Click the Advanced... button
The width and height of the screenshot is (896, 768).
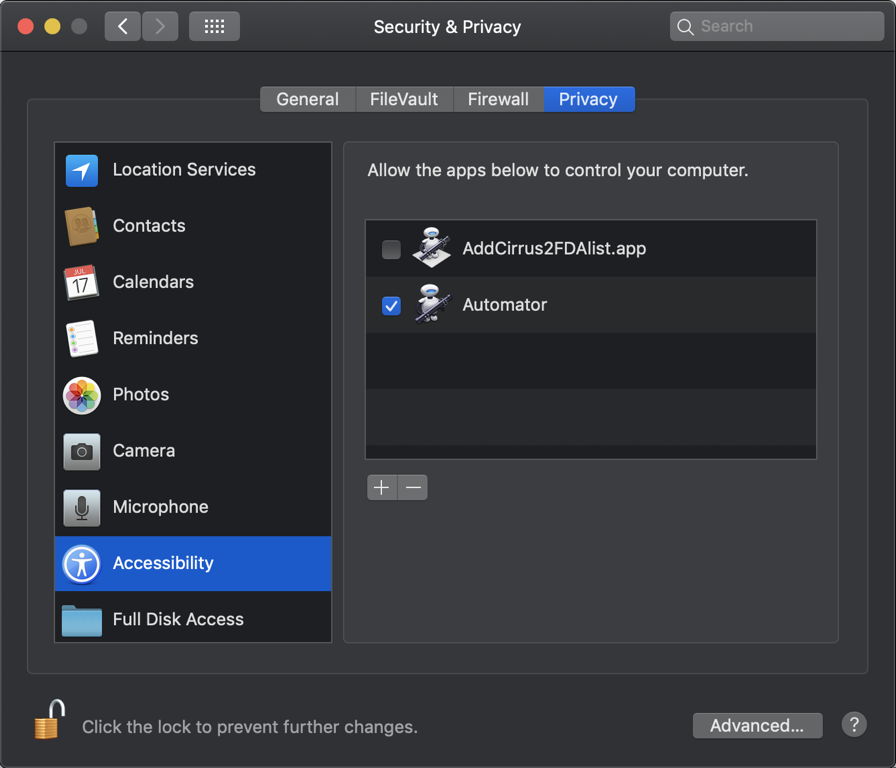point(757,726)
